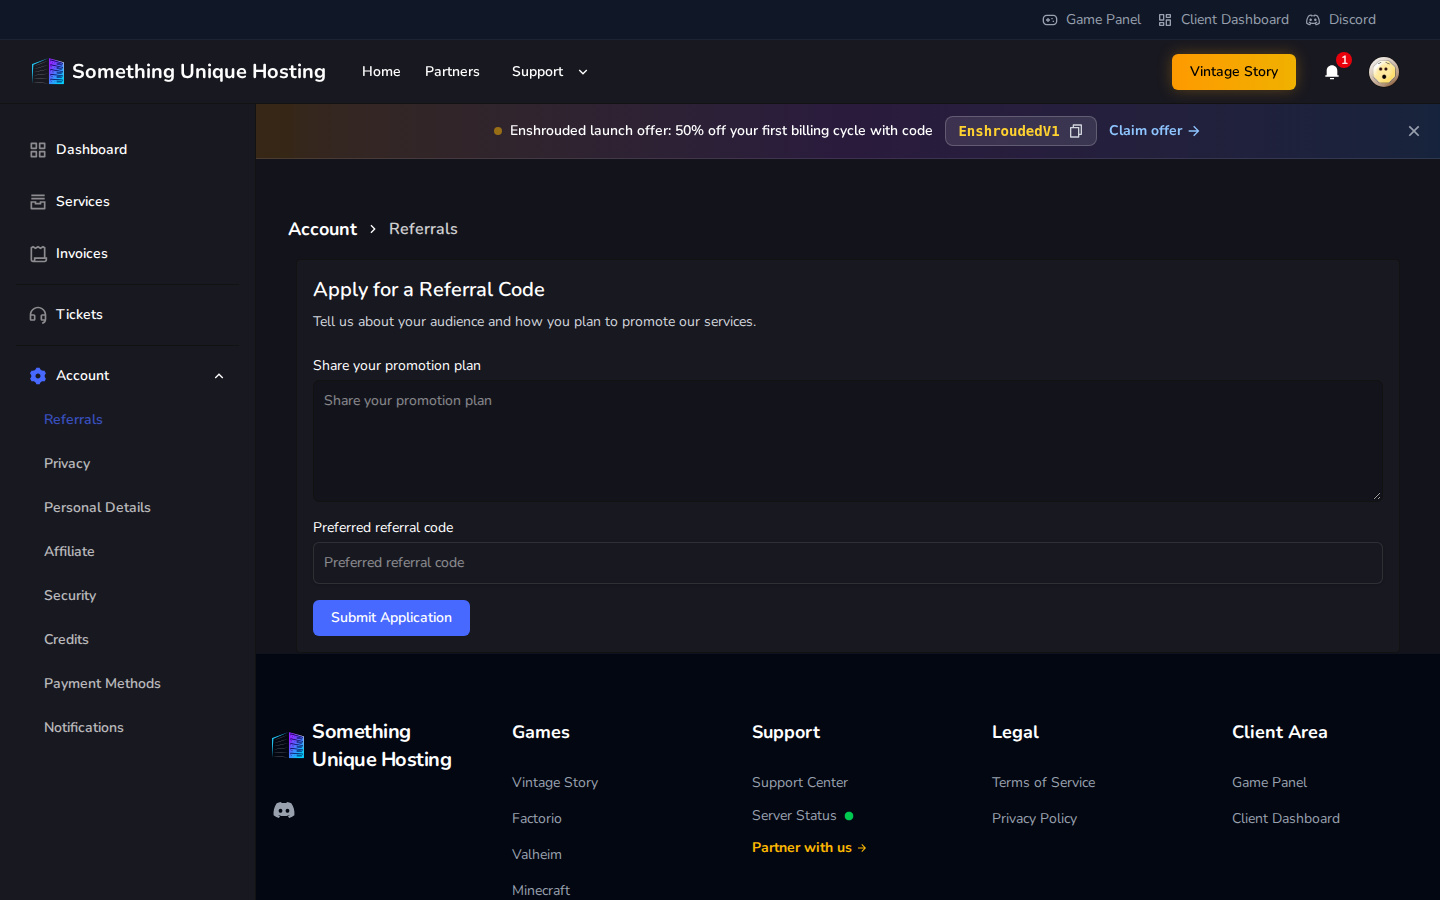Open Payment Methods in the sidebar
This screenshot has width=1440, height=900.
[x=102, y=684]
